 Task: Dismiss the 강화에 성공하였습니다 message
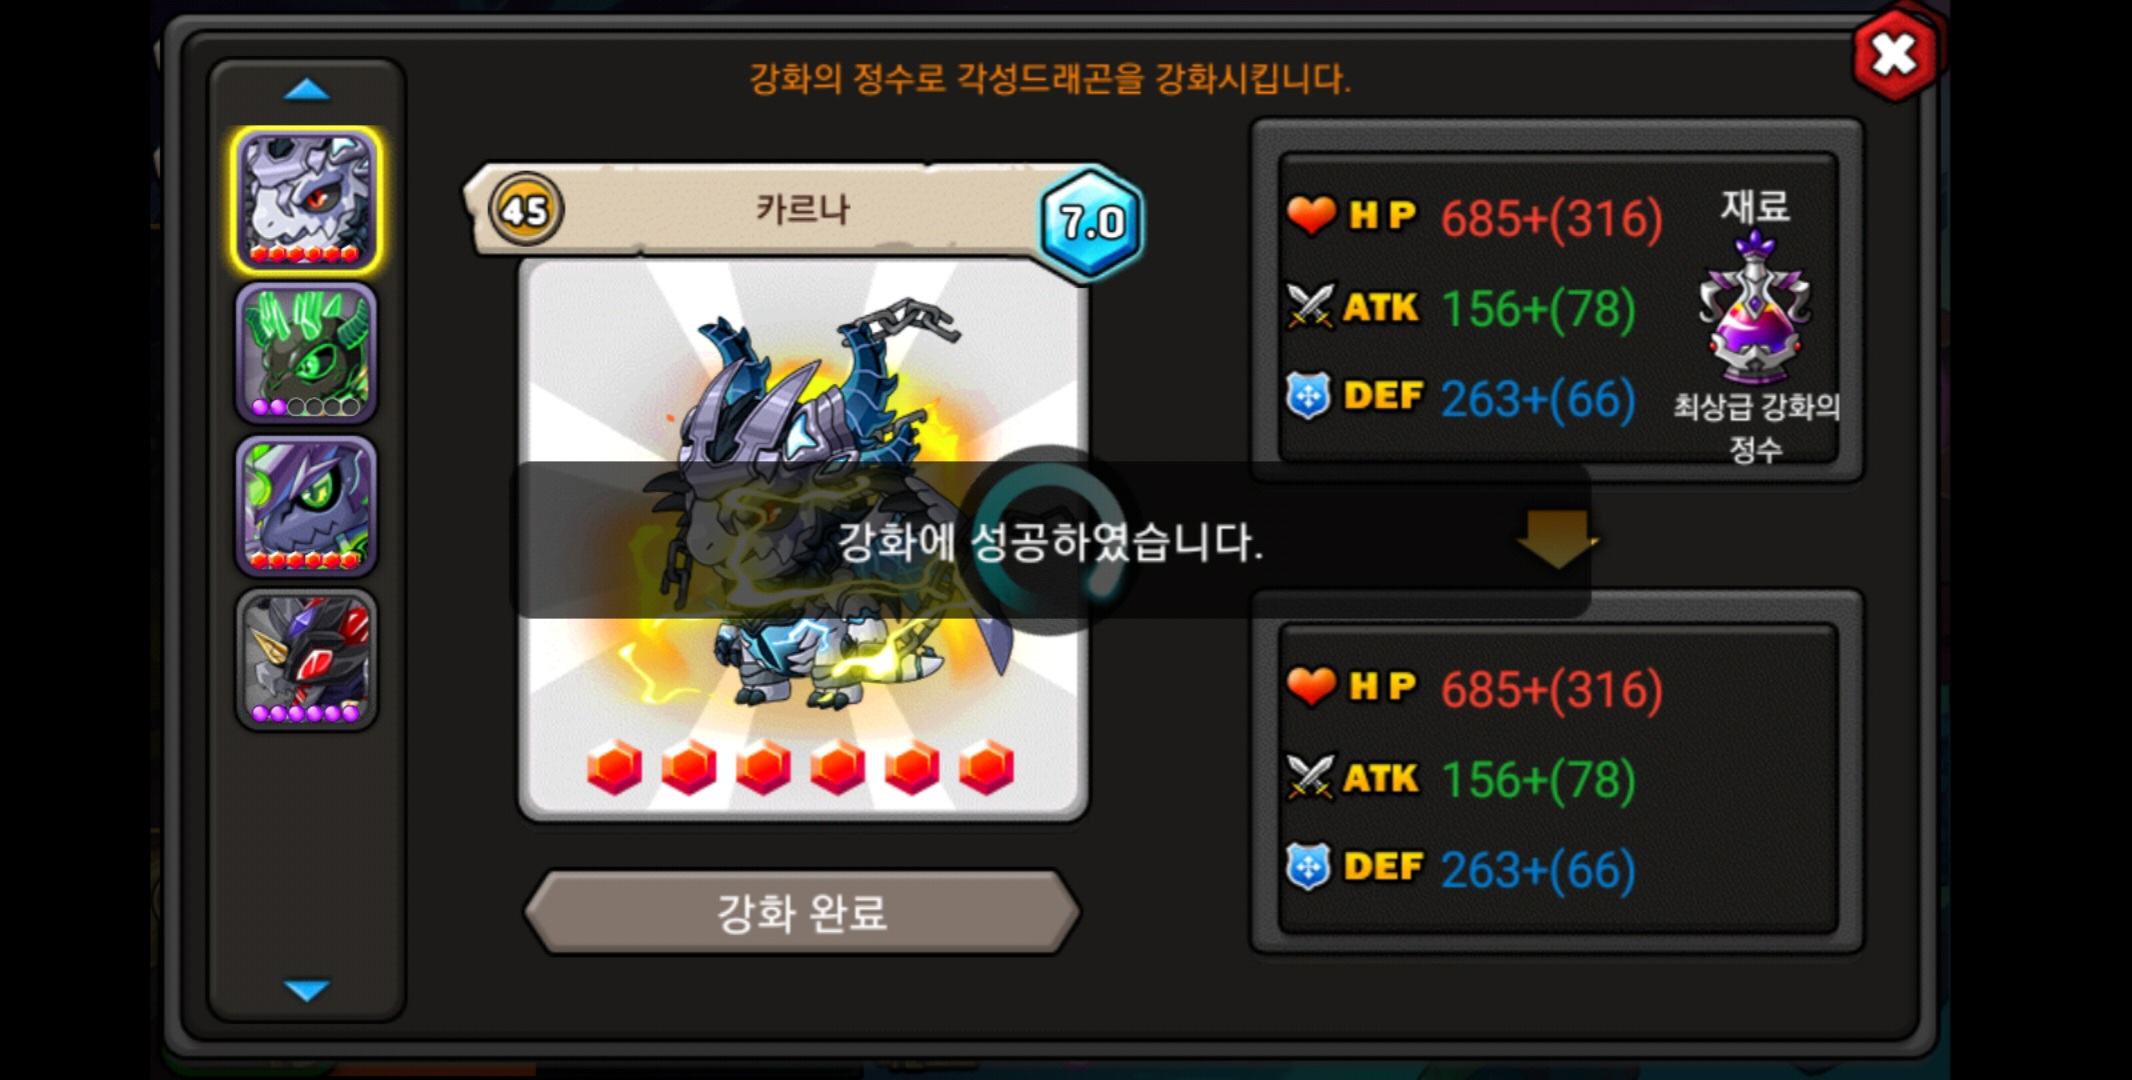coord(1050,541)
